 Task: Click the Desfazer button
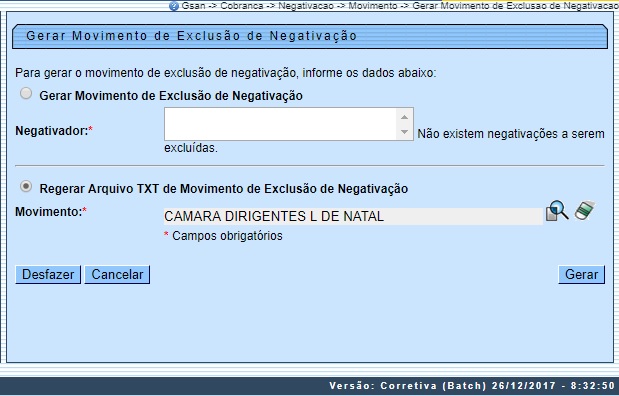point(48,274)
